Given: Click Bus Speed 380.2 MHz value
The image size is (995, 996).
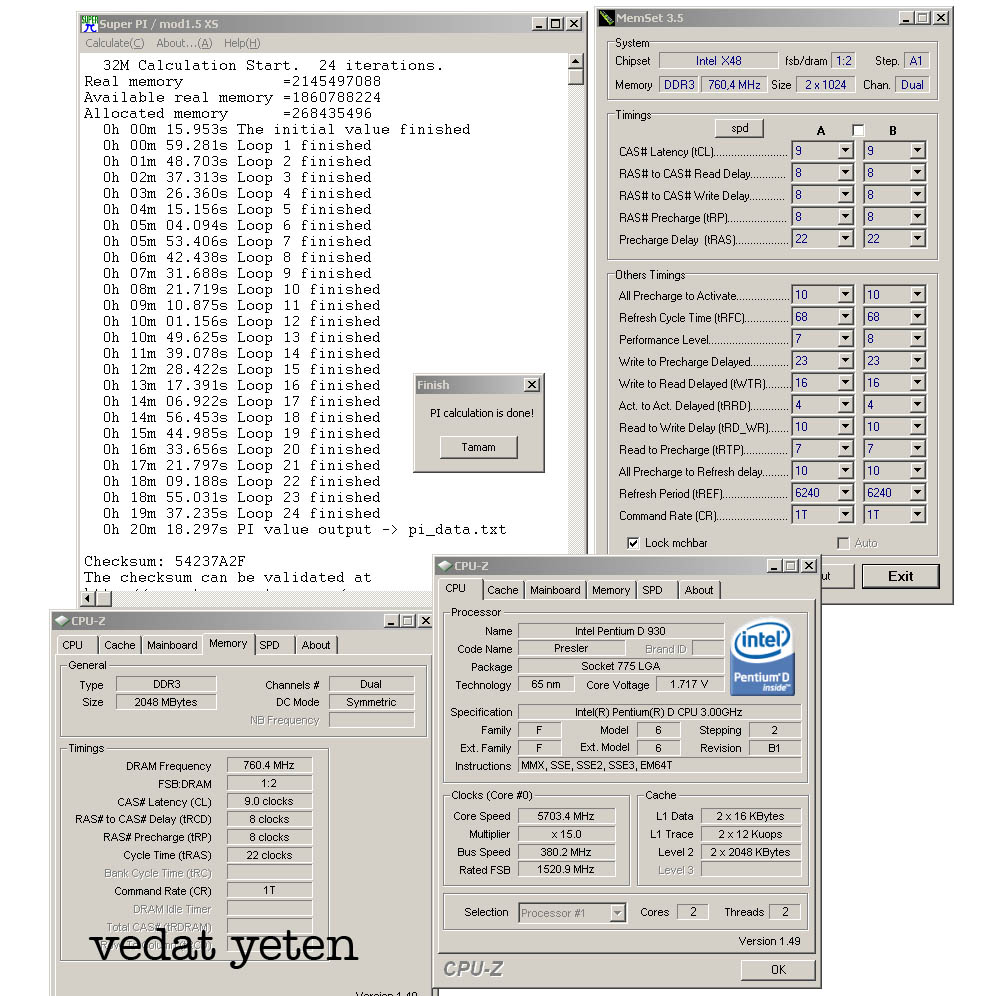Looking at the screenshot, I should pyautogui.click(x=566, y=852).
